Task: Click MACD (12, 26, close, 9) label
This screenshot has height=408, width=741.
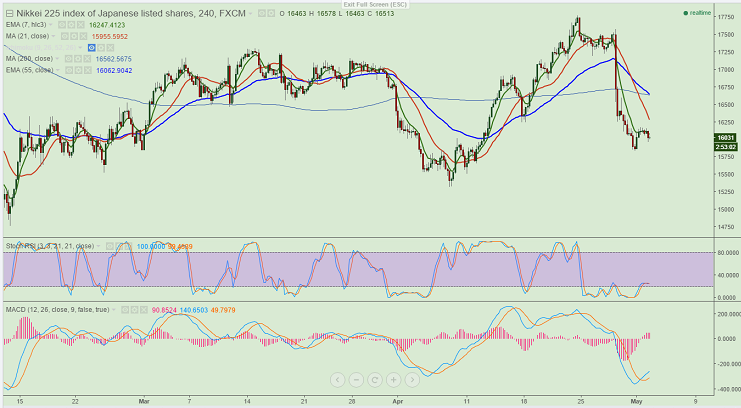Action: pyautogui.click(x=57, y=310)
